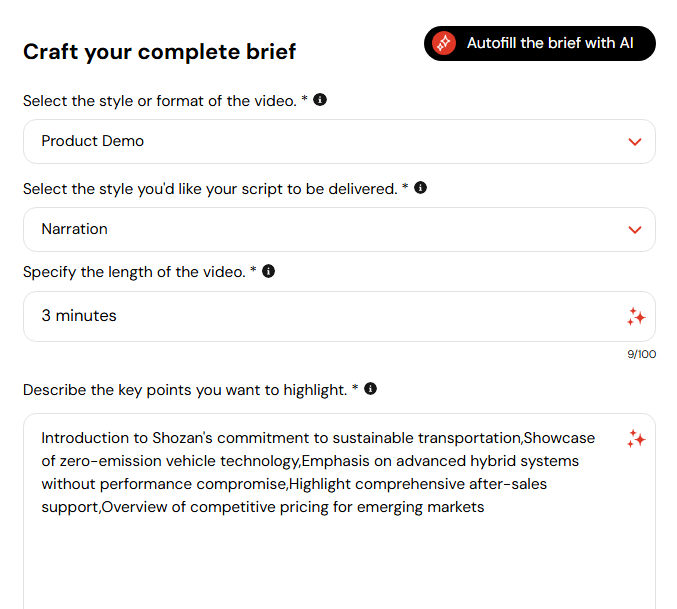Click the 9/100 character counter
The height and width of the screenshot is (609, 677).
pyautogui.click(x=642, y=354)
